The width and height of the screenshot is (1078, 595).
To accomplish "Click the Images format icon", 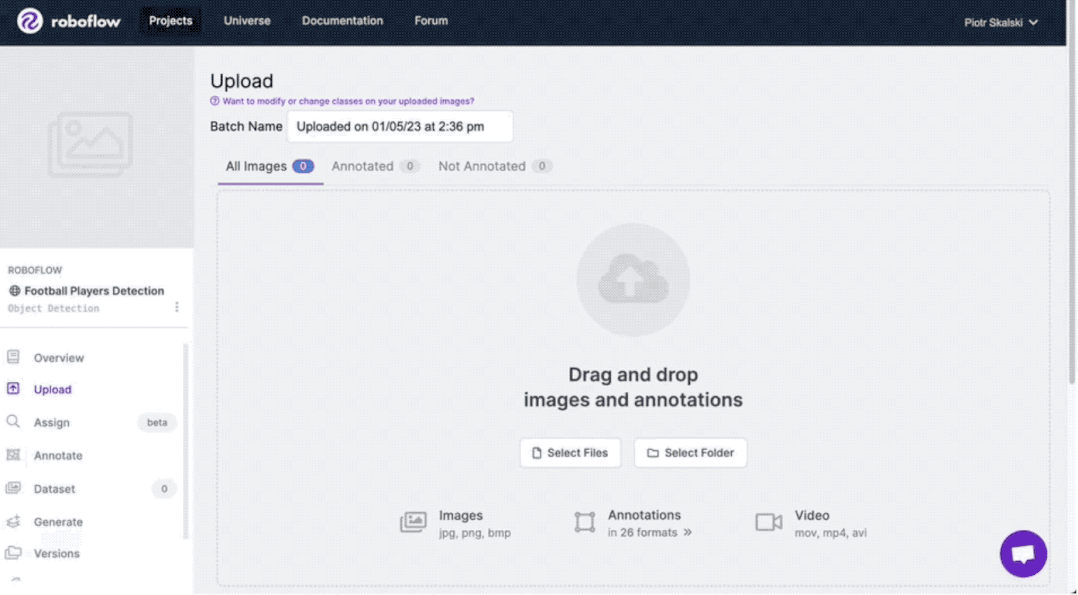I will (x=413, y=522).
